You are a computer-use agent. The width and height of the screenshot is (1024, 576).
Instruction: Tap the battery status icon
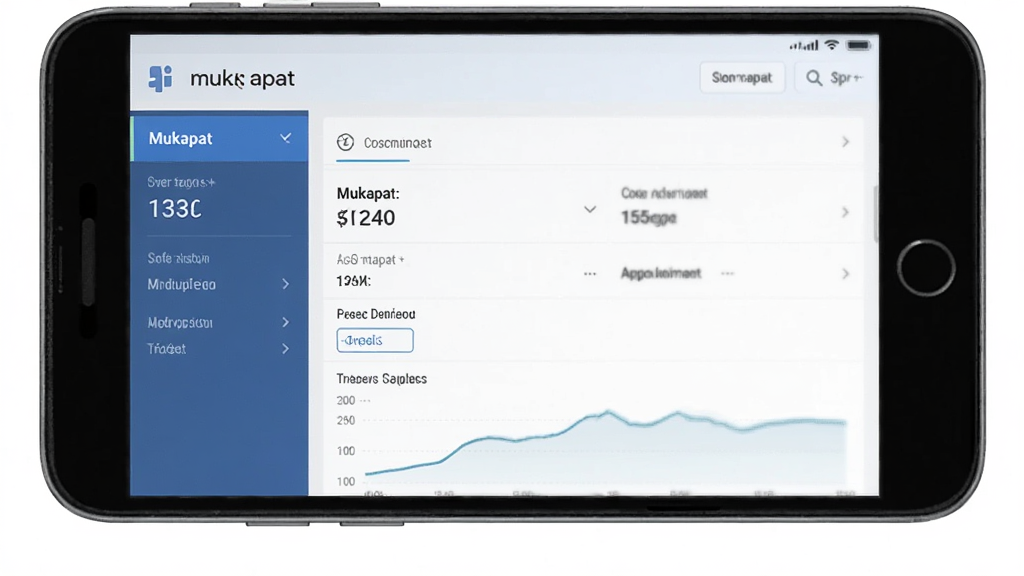(858, 45)
